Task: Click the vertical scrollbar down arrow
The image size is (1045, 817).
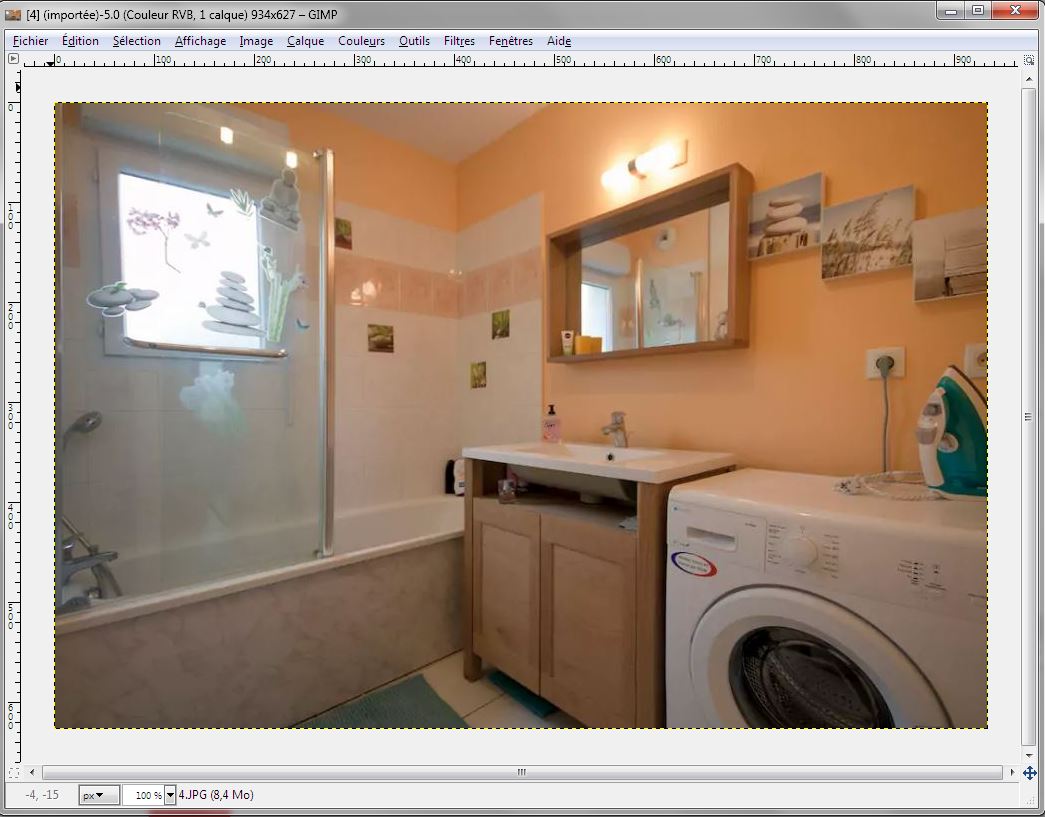Action: click(1029, 756)
